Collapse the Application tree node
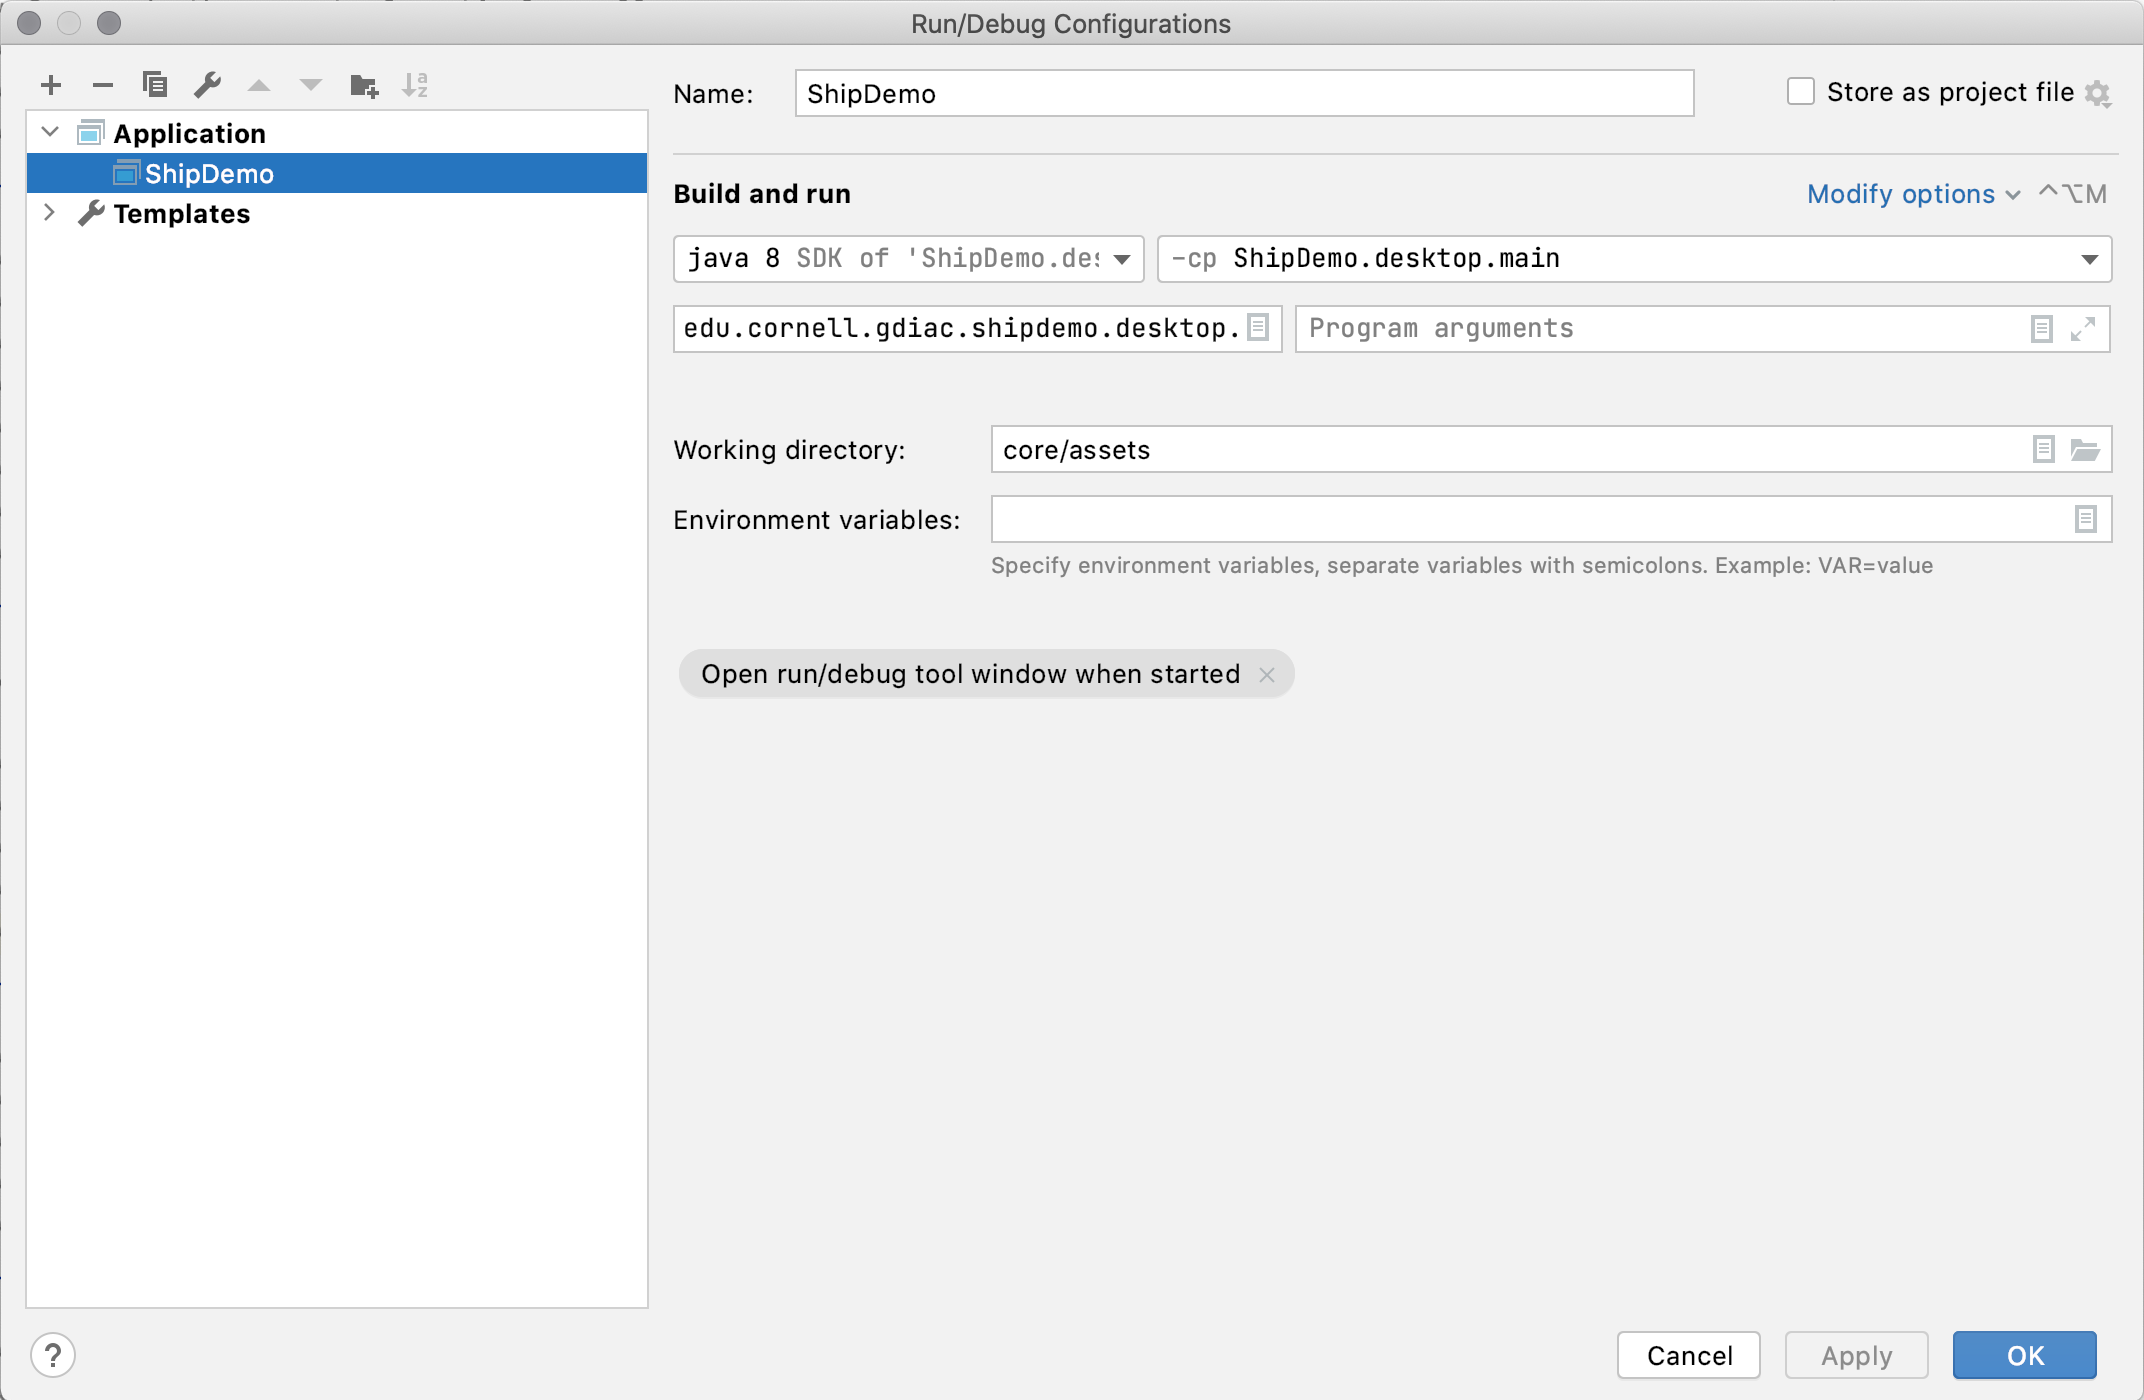2144x1400 pixels. pos(50,133)
